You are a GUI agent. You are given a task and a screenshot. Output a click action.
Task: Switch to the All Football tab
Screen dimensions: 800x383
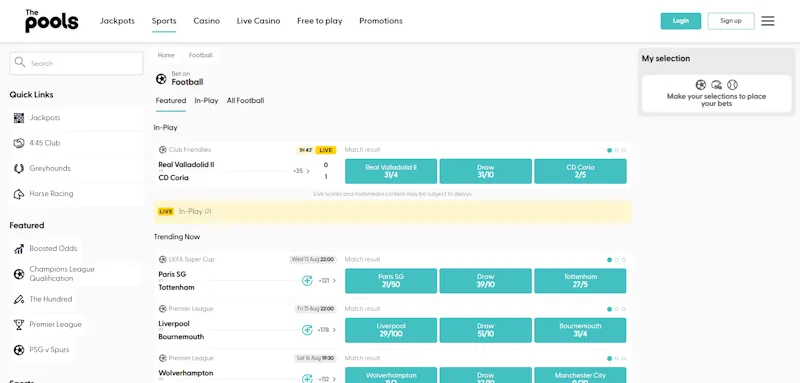point(245,101)
